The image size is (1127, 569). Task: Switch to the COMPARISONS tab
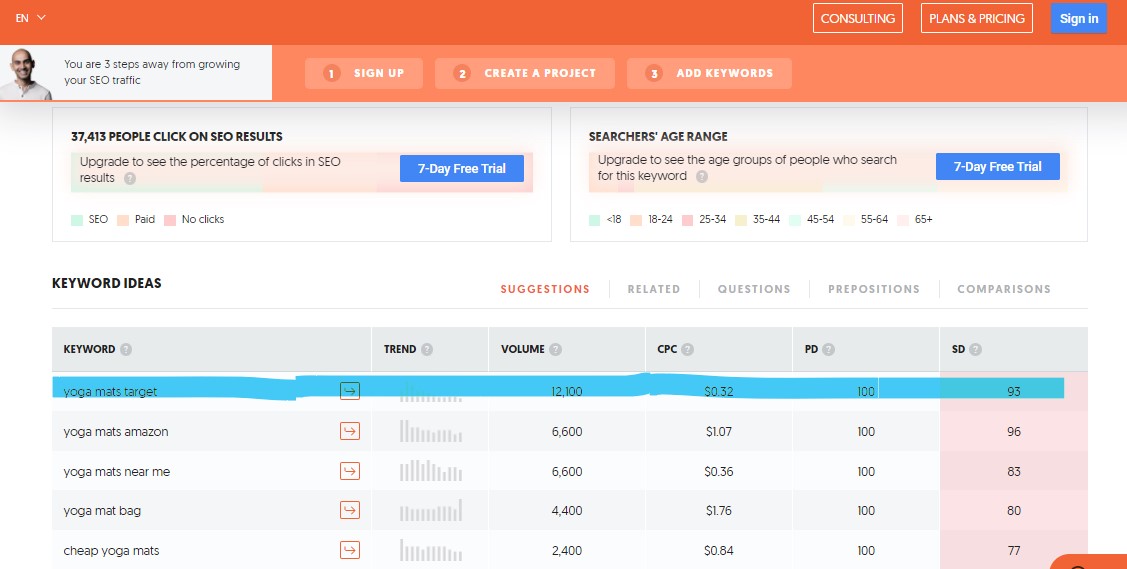pos(1003,289)
